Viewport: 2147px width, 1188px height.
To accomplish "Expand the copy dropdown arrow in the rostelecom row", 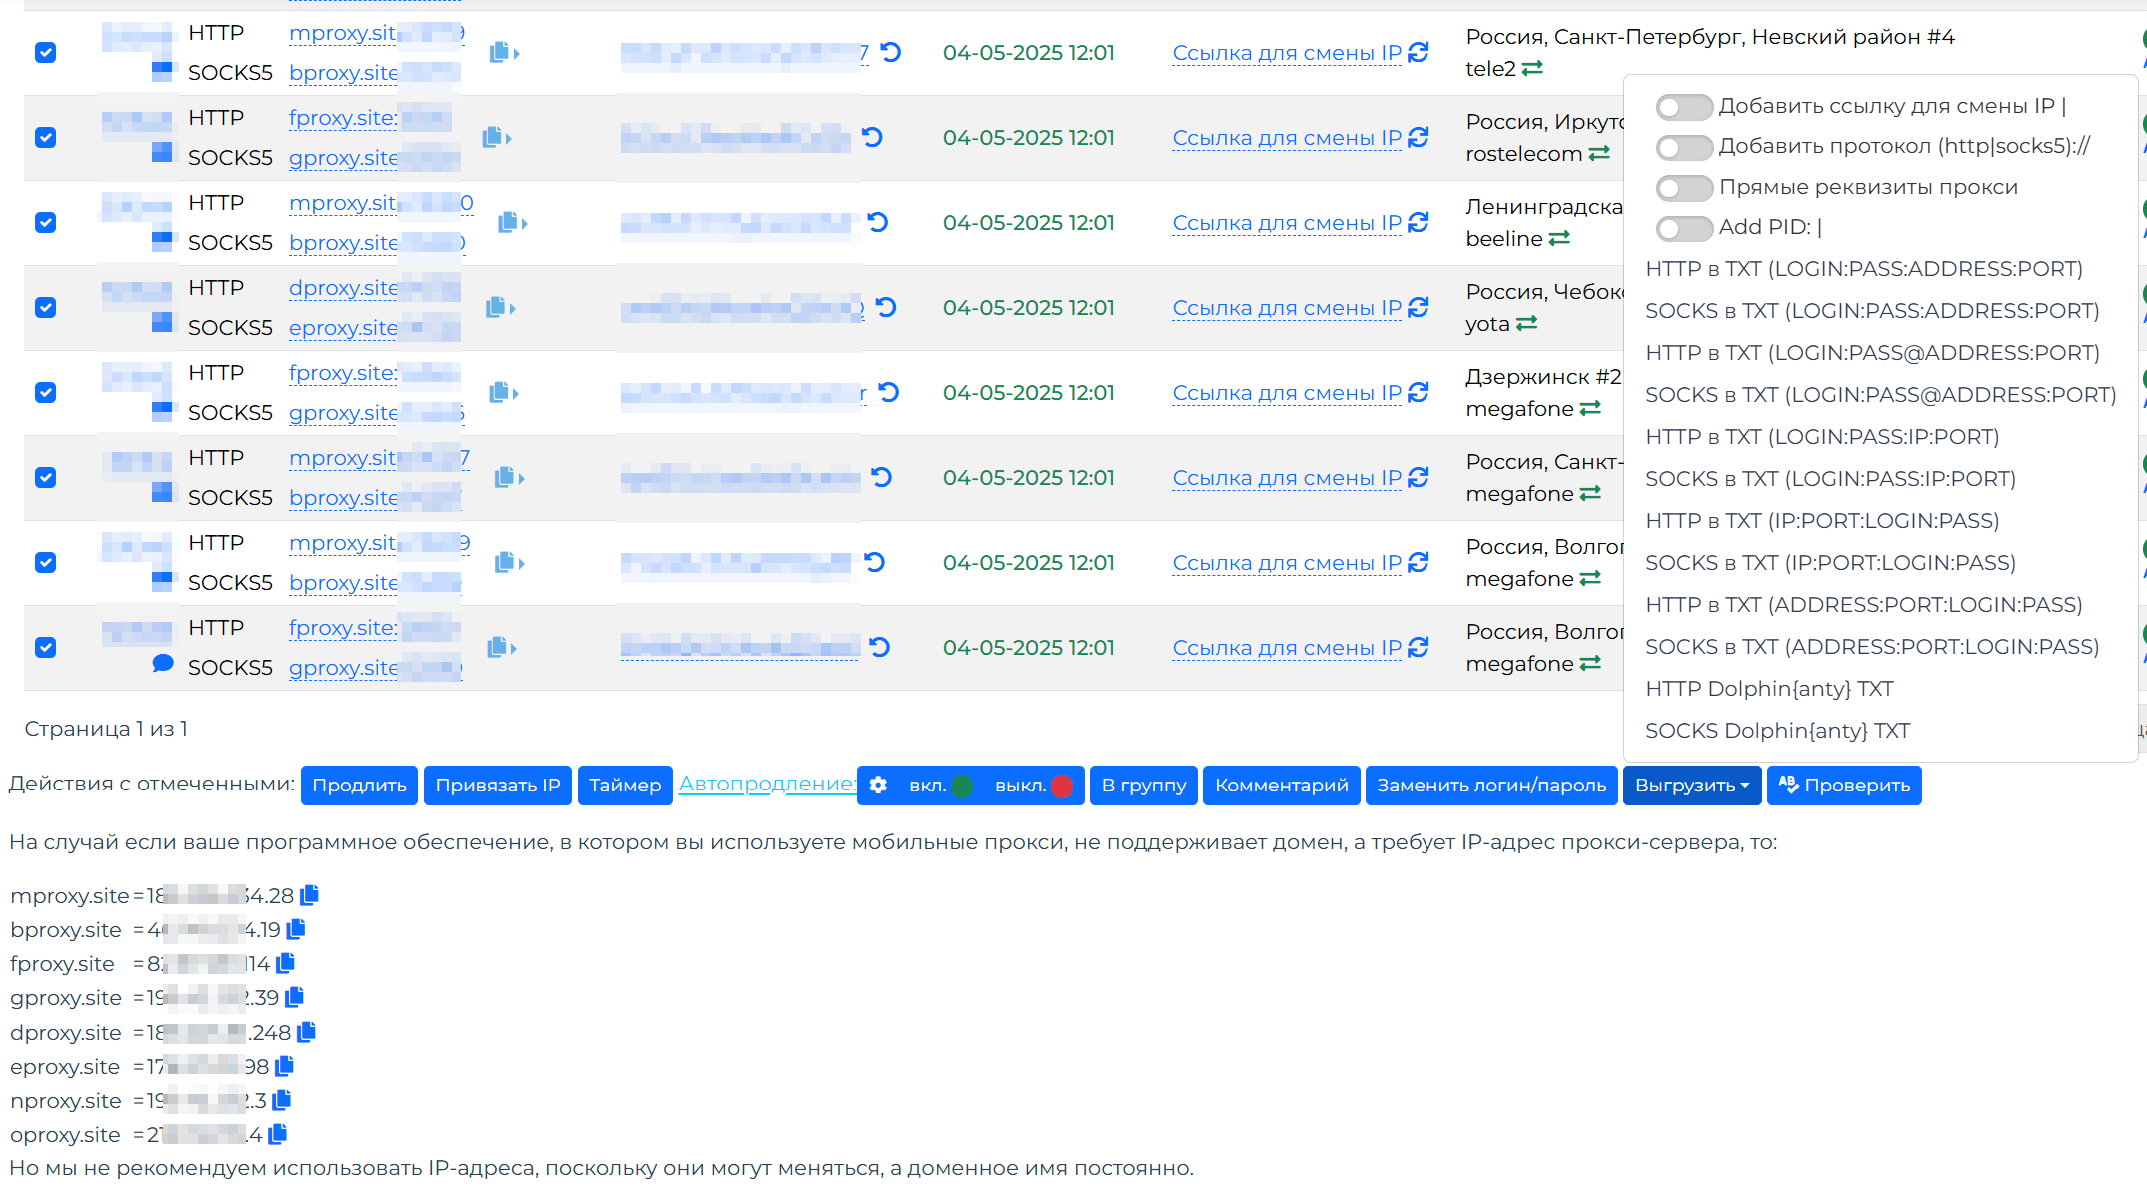I will (508, 138).
